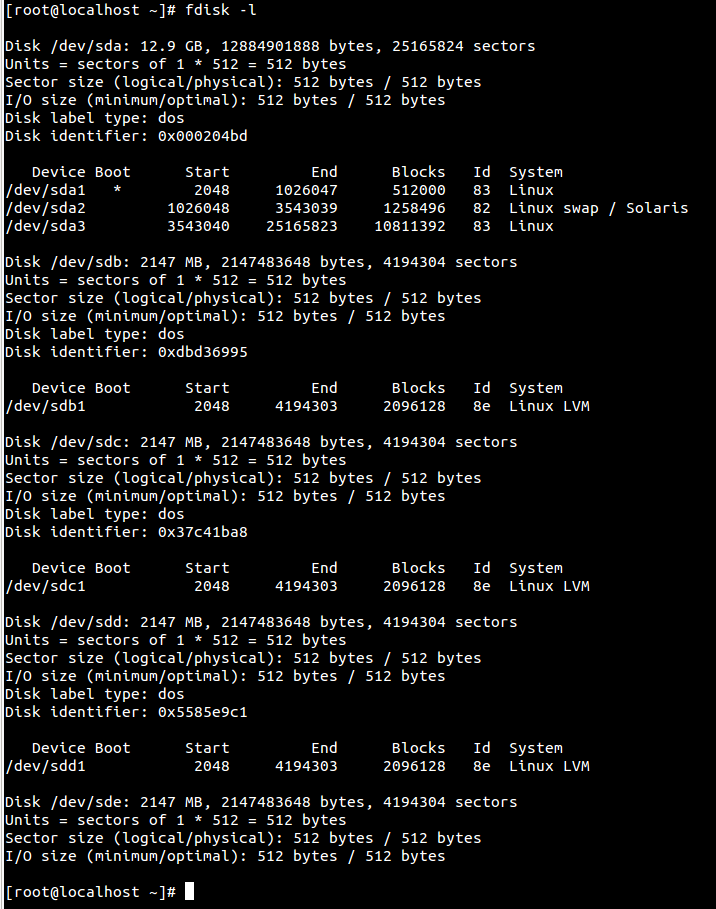Click the boot asterisk for sda1
Viewport: 716px width, 909px height.
coord(117,190)
